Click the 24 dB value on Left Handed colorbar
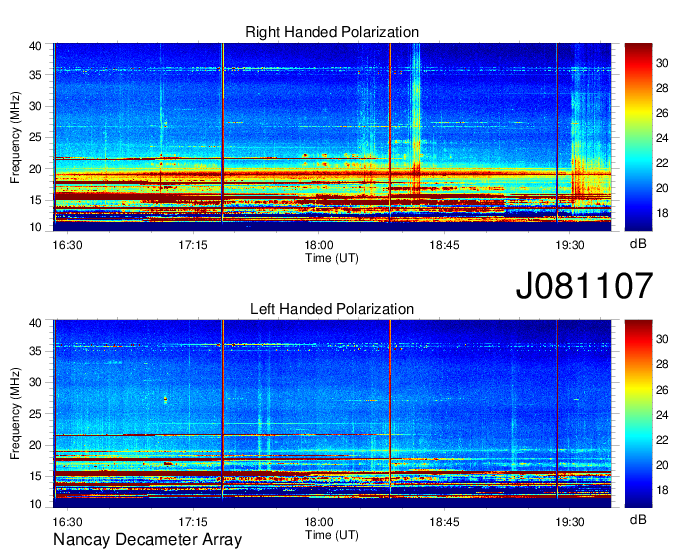This screenshot has width=680, height=552. tap(662, 415)
